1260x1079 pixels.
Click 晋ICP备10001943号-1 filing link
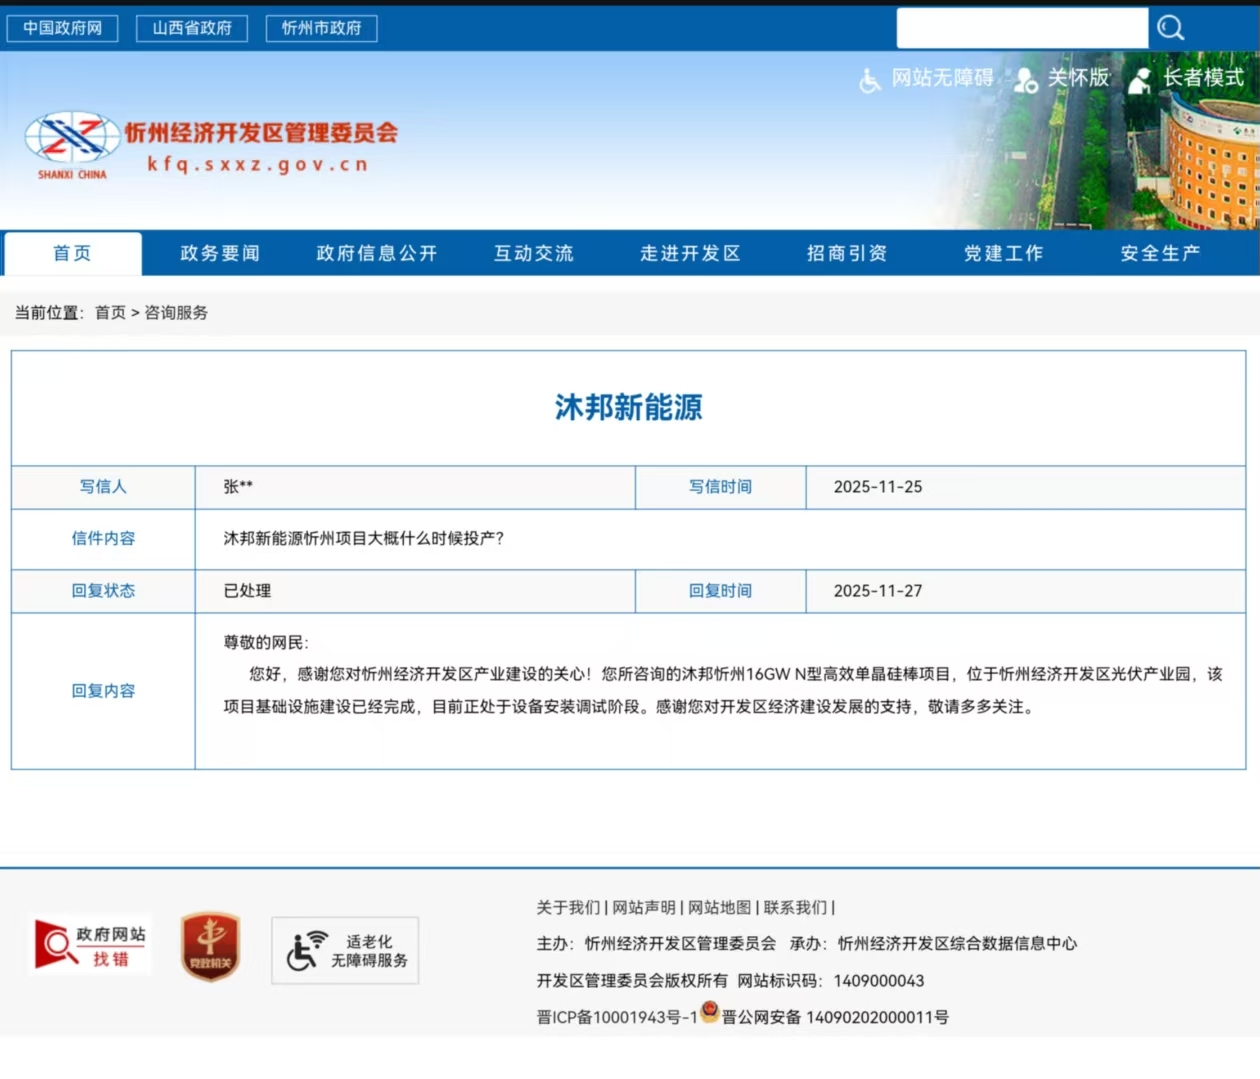(x=617, y=1017)
